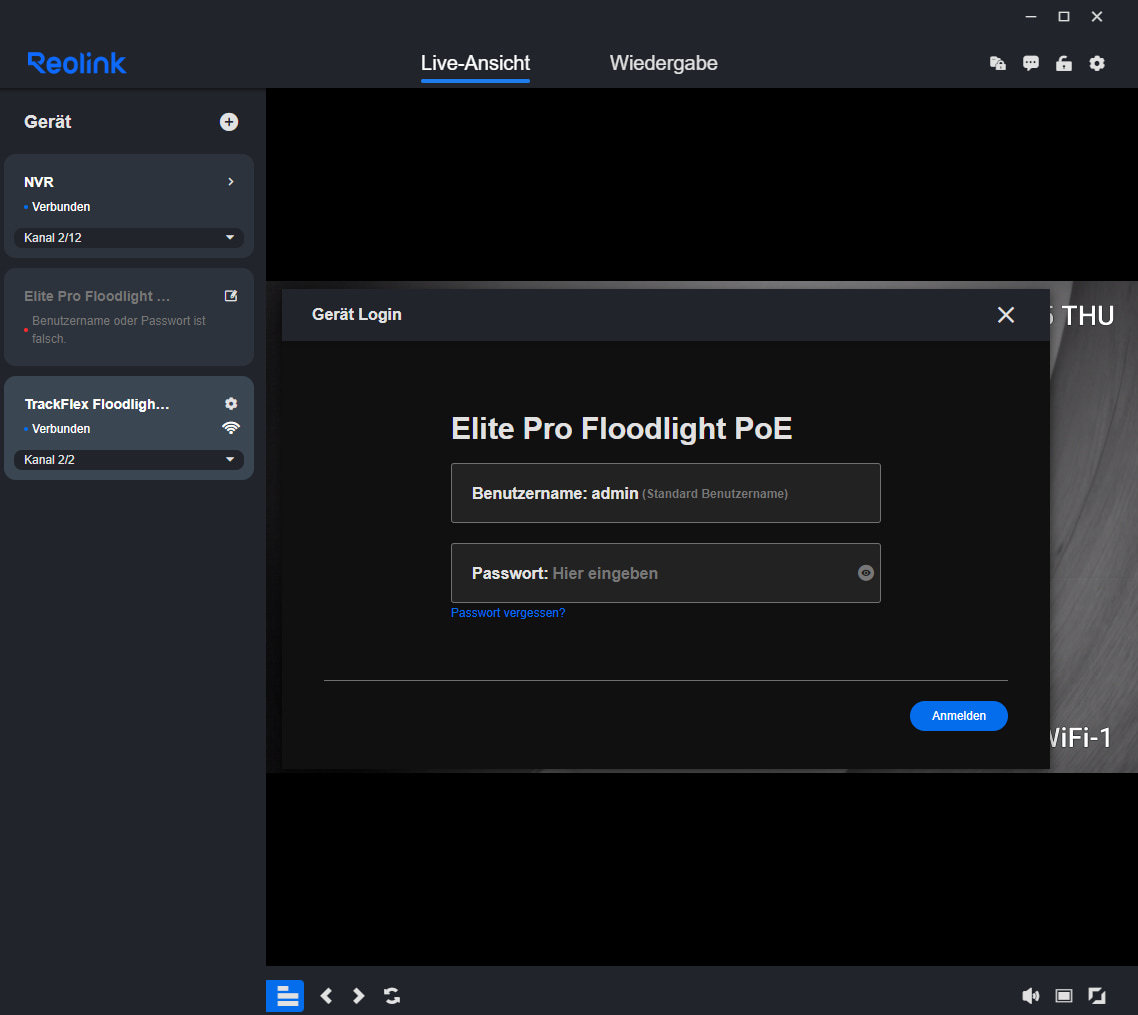Follow the Passwort vergessen? link
The width and height of the screenshot is (1138, 1015).
coord(508,613)
